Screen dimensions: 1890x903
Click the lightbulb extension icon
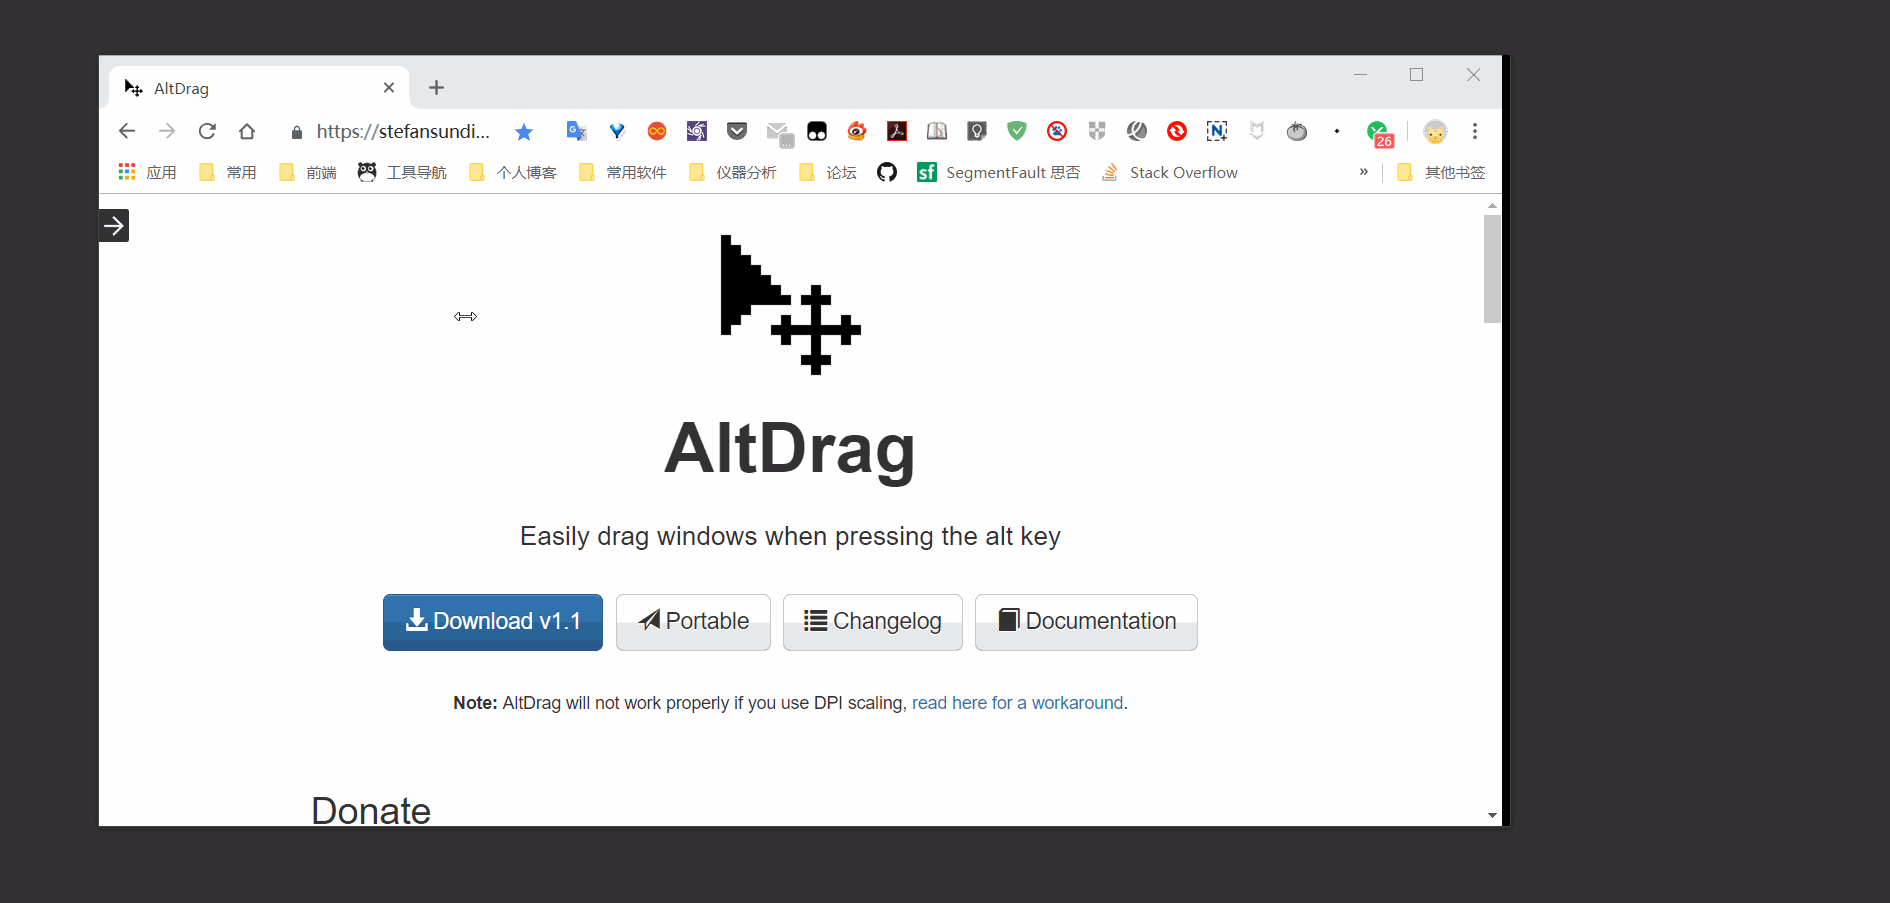pos(977,131)
